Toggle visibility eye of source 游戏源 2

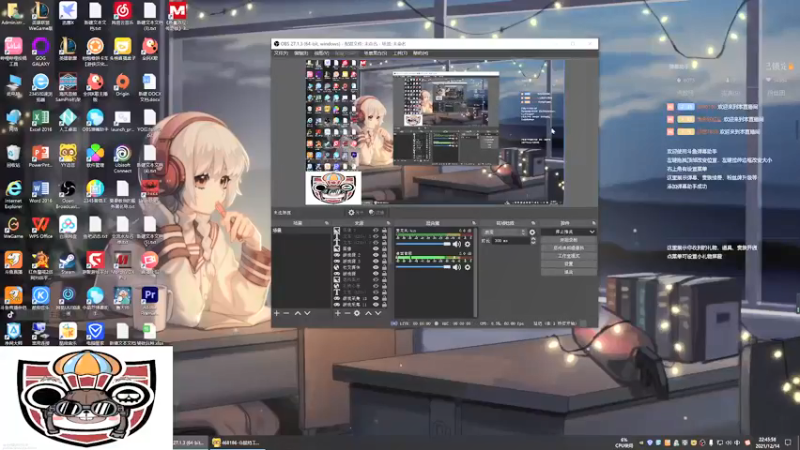(376, 255)
